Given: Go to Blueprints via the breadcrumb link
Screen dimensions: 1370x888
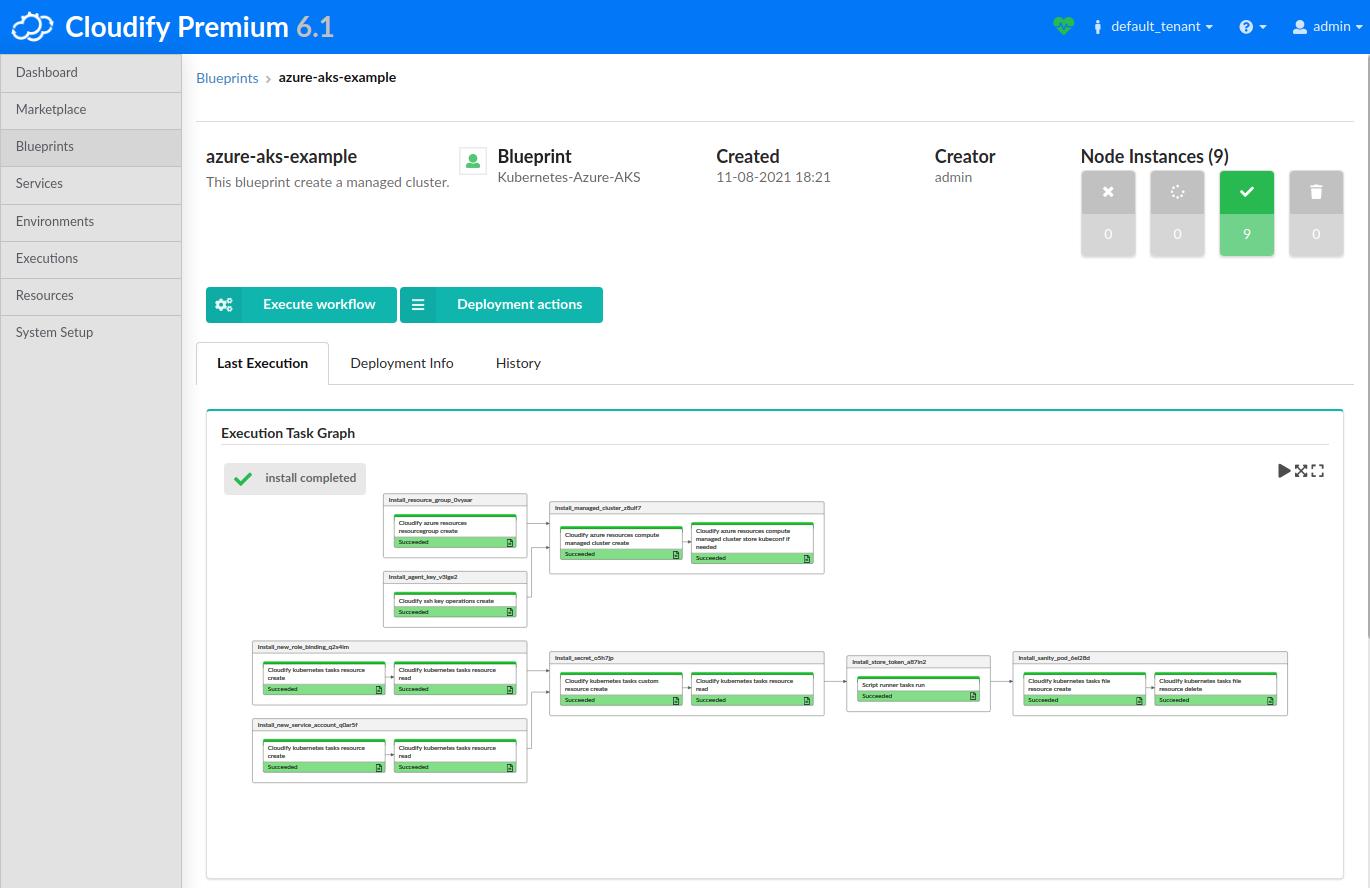Looking at the screenshot, I should (x=227, y=77).
